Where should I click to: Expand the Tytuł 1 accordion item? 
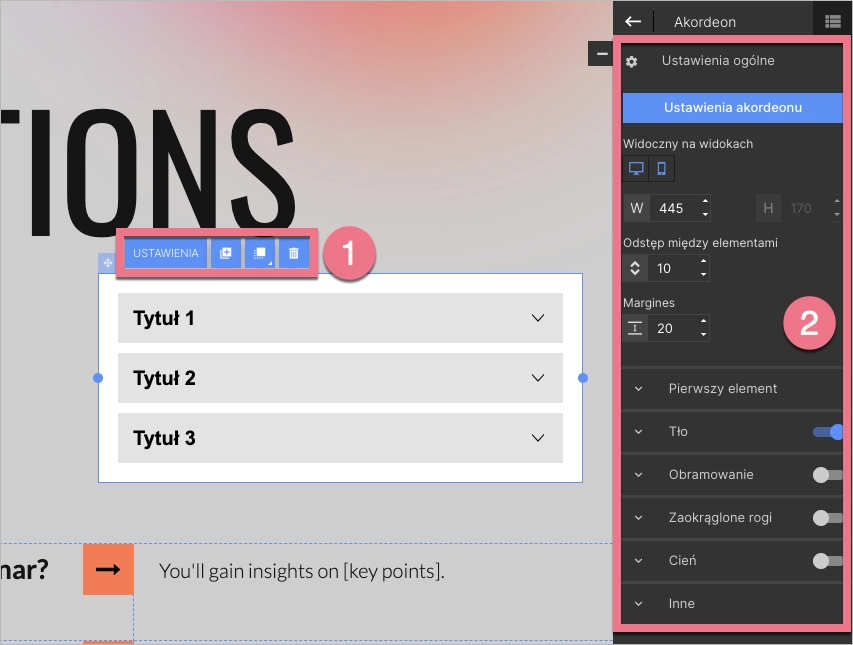coord(340,318)
